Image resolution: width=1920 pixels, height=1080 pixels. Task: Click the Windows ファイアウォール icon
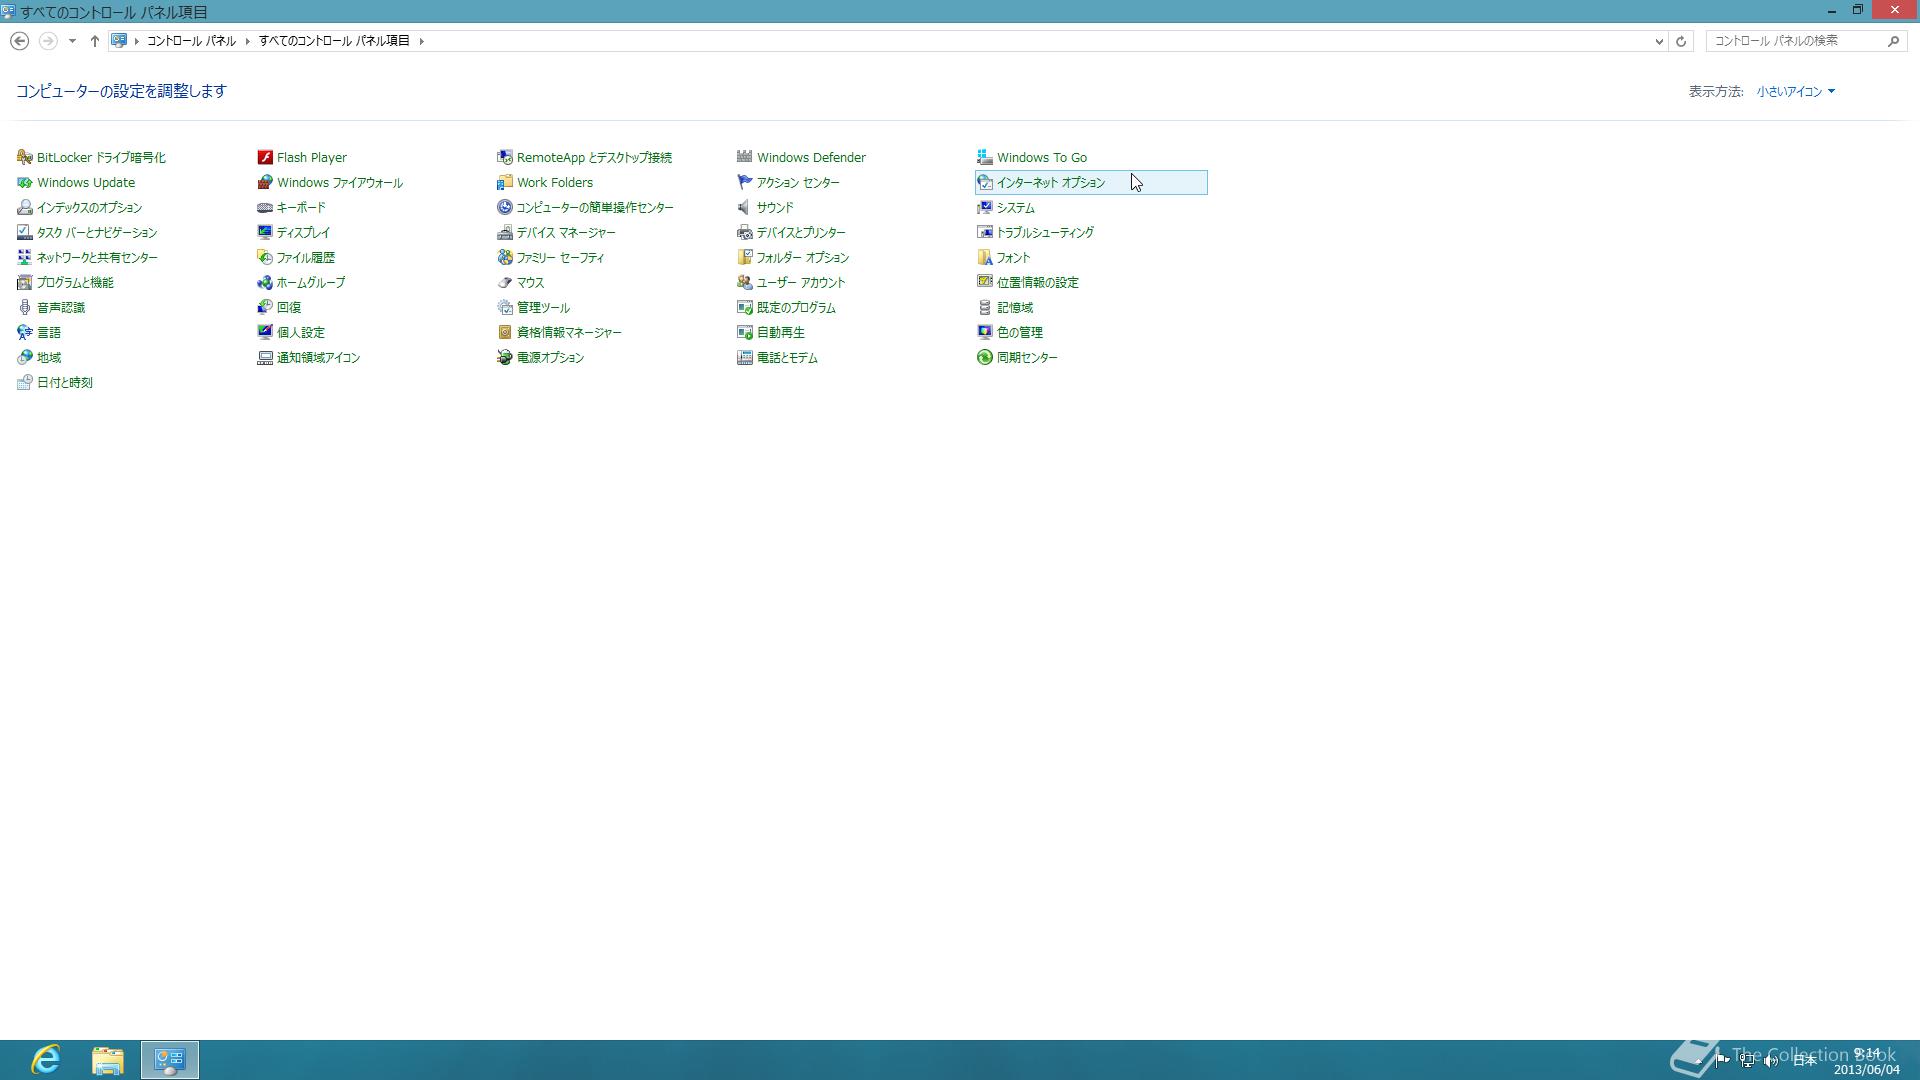click(x=265, y=182)
